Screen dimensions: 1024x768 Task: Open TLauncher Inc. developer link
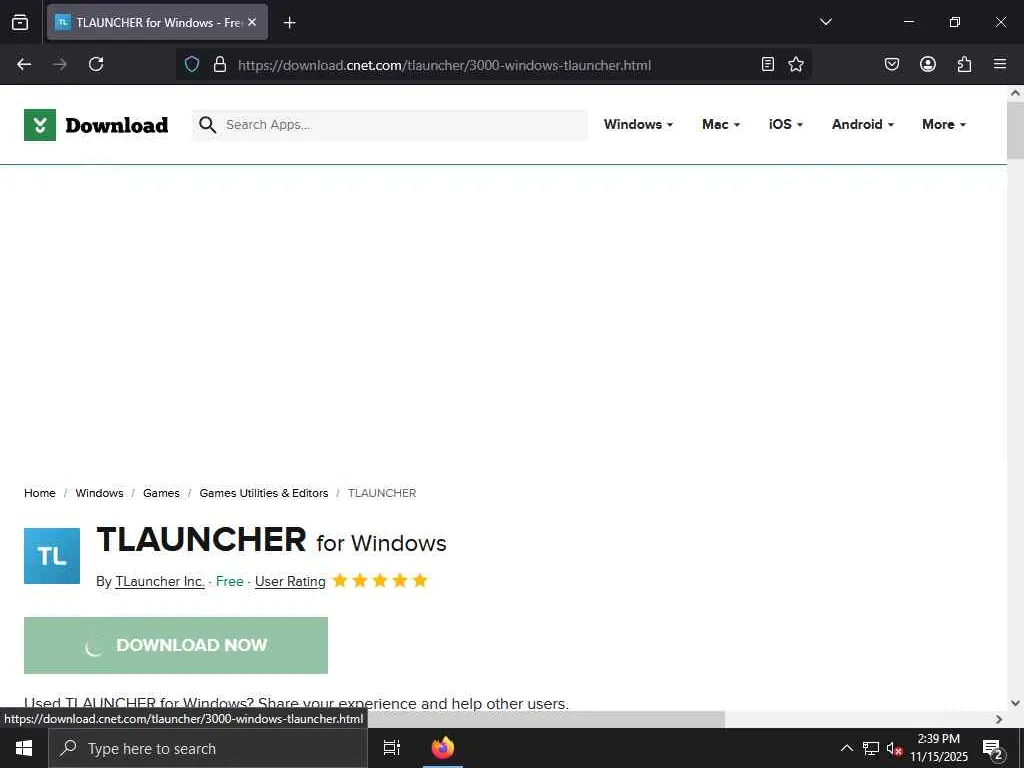tap(160, 581)
